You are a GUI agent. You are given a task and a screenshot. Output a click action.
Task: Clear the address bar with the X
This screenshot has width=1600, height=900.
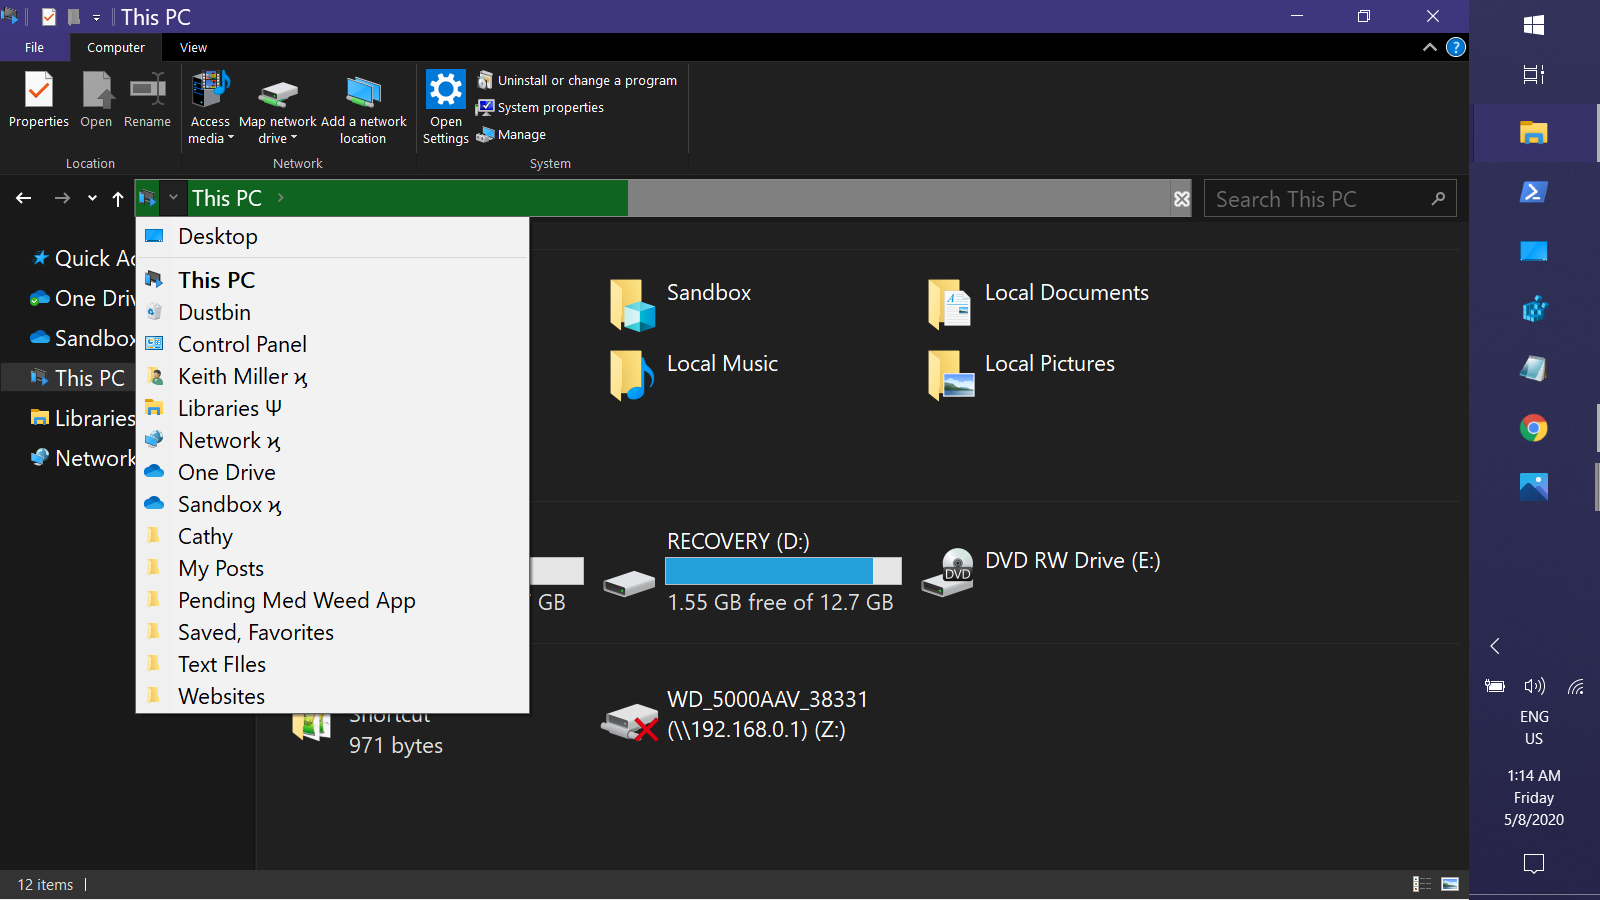point(1182,199)
